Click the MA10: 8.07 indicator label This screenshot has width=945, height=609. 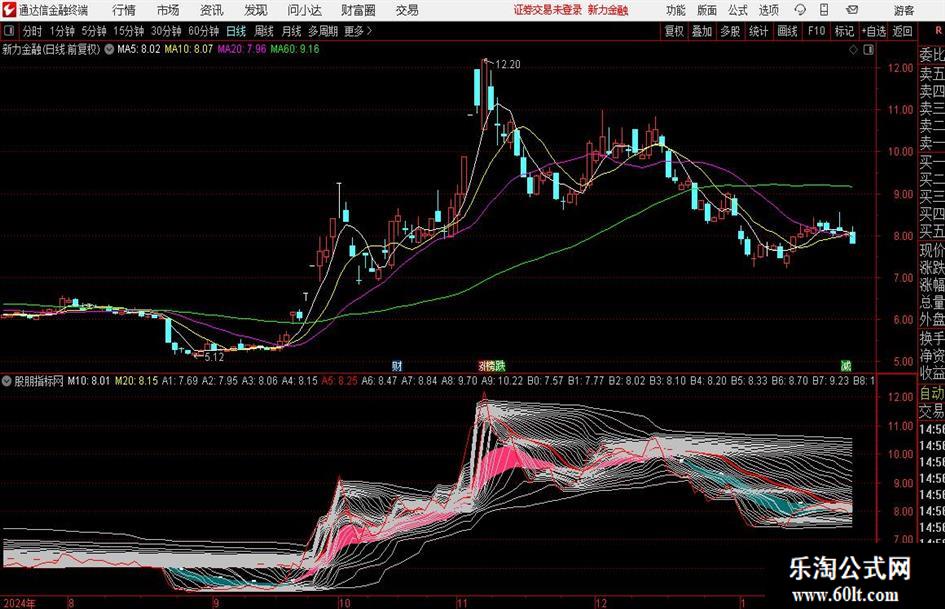[189, 49]
